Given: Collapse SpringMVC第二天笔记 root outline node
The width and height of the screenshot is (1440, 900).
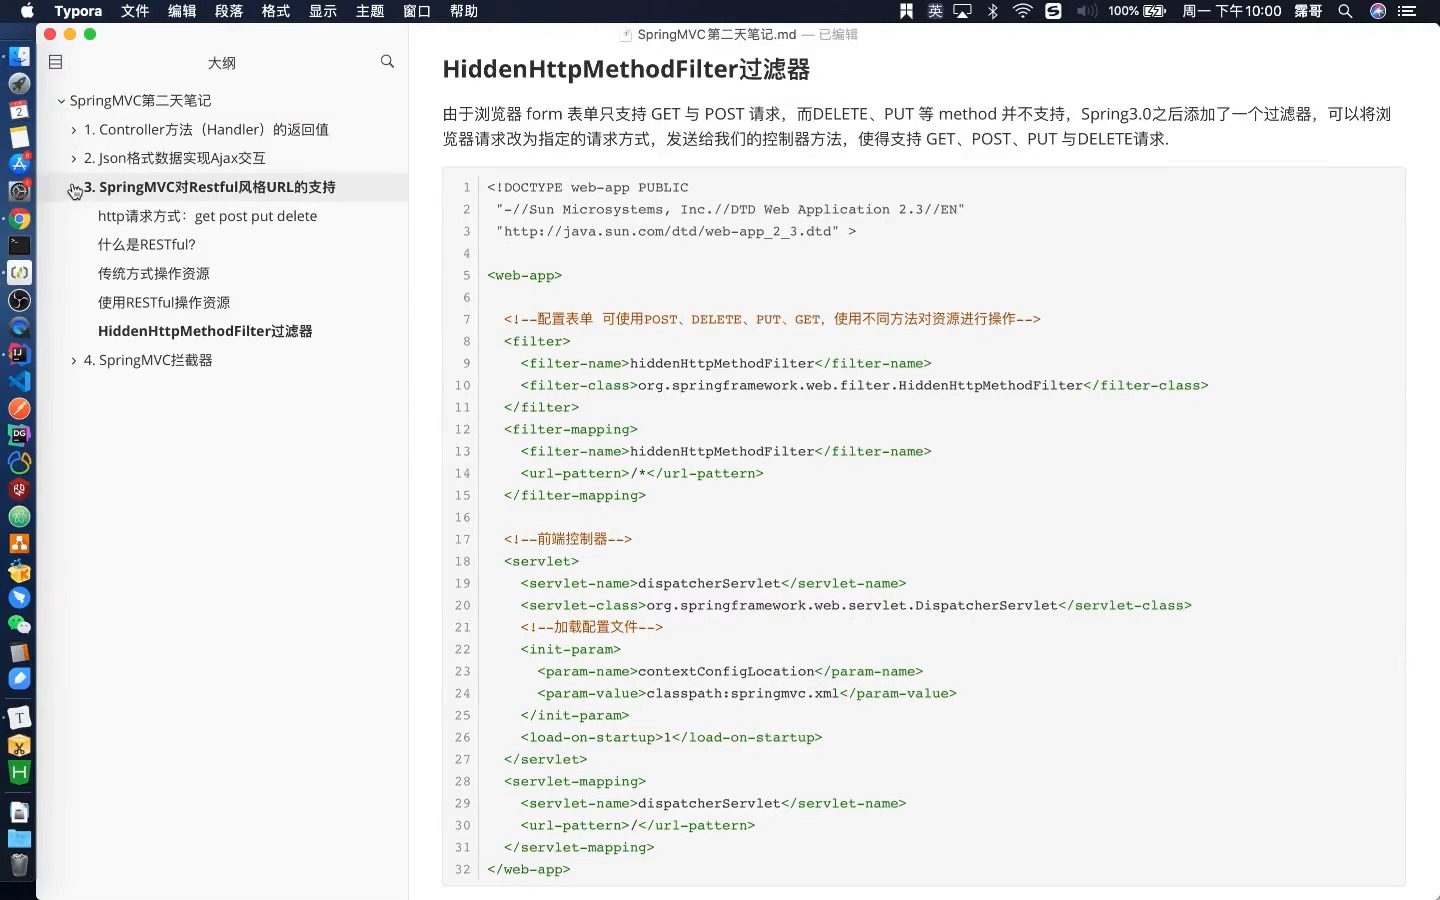Looking at the screenshot, I should (61, 101).
